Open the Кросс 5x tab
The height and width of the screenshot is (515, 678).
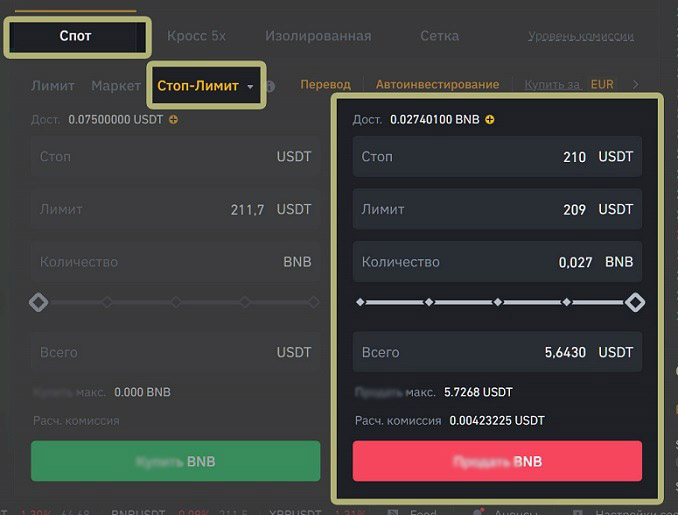pos(196,36)
